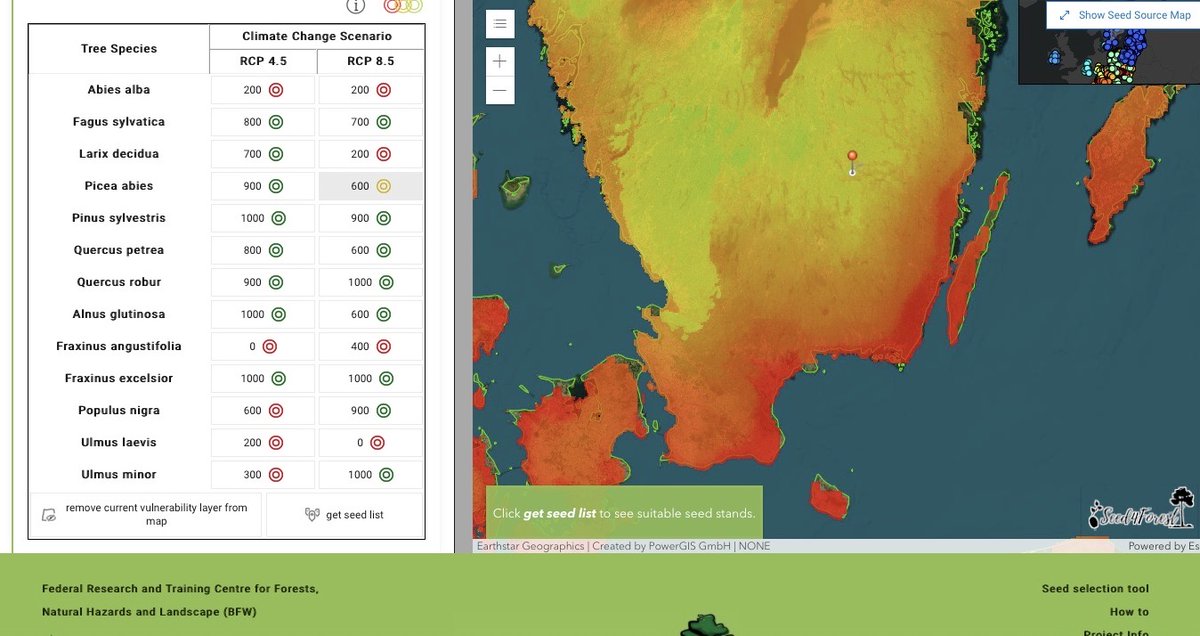Remove current vulnerability layer from map

point(146,515)
